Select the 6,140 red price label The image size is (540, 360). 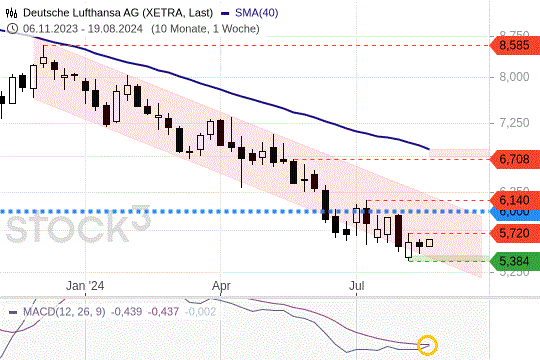coord(514,200)
